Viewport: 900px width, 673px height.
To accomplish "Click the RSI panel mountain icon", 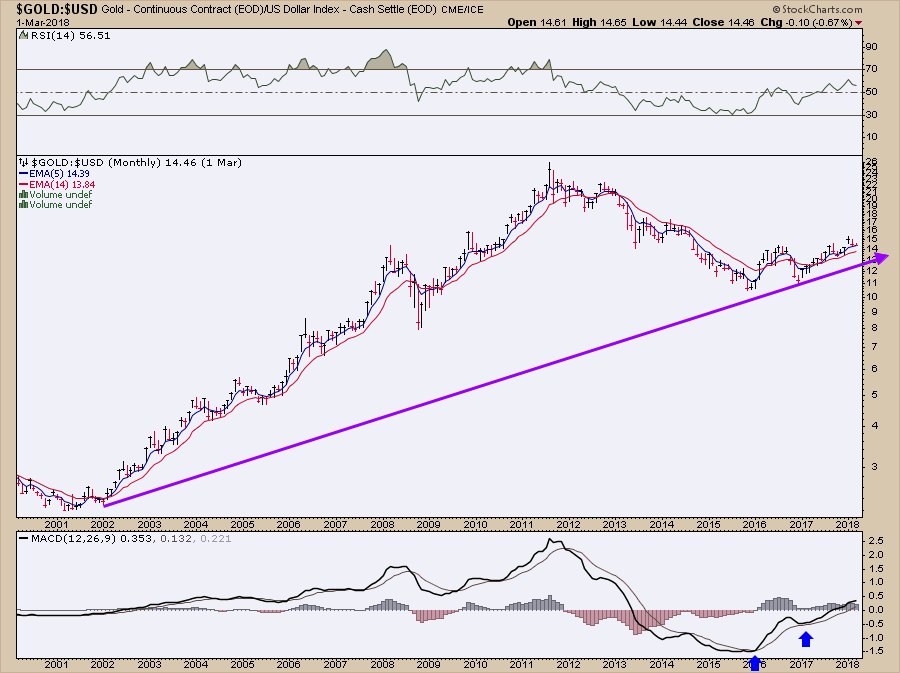I will click(x=24, y=35).
